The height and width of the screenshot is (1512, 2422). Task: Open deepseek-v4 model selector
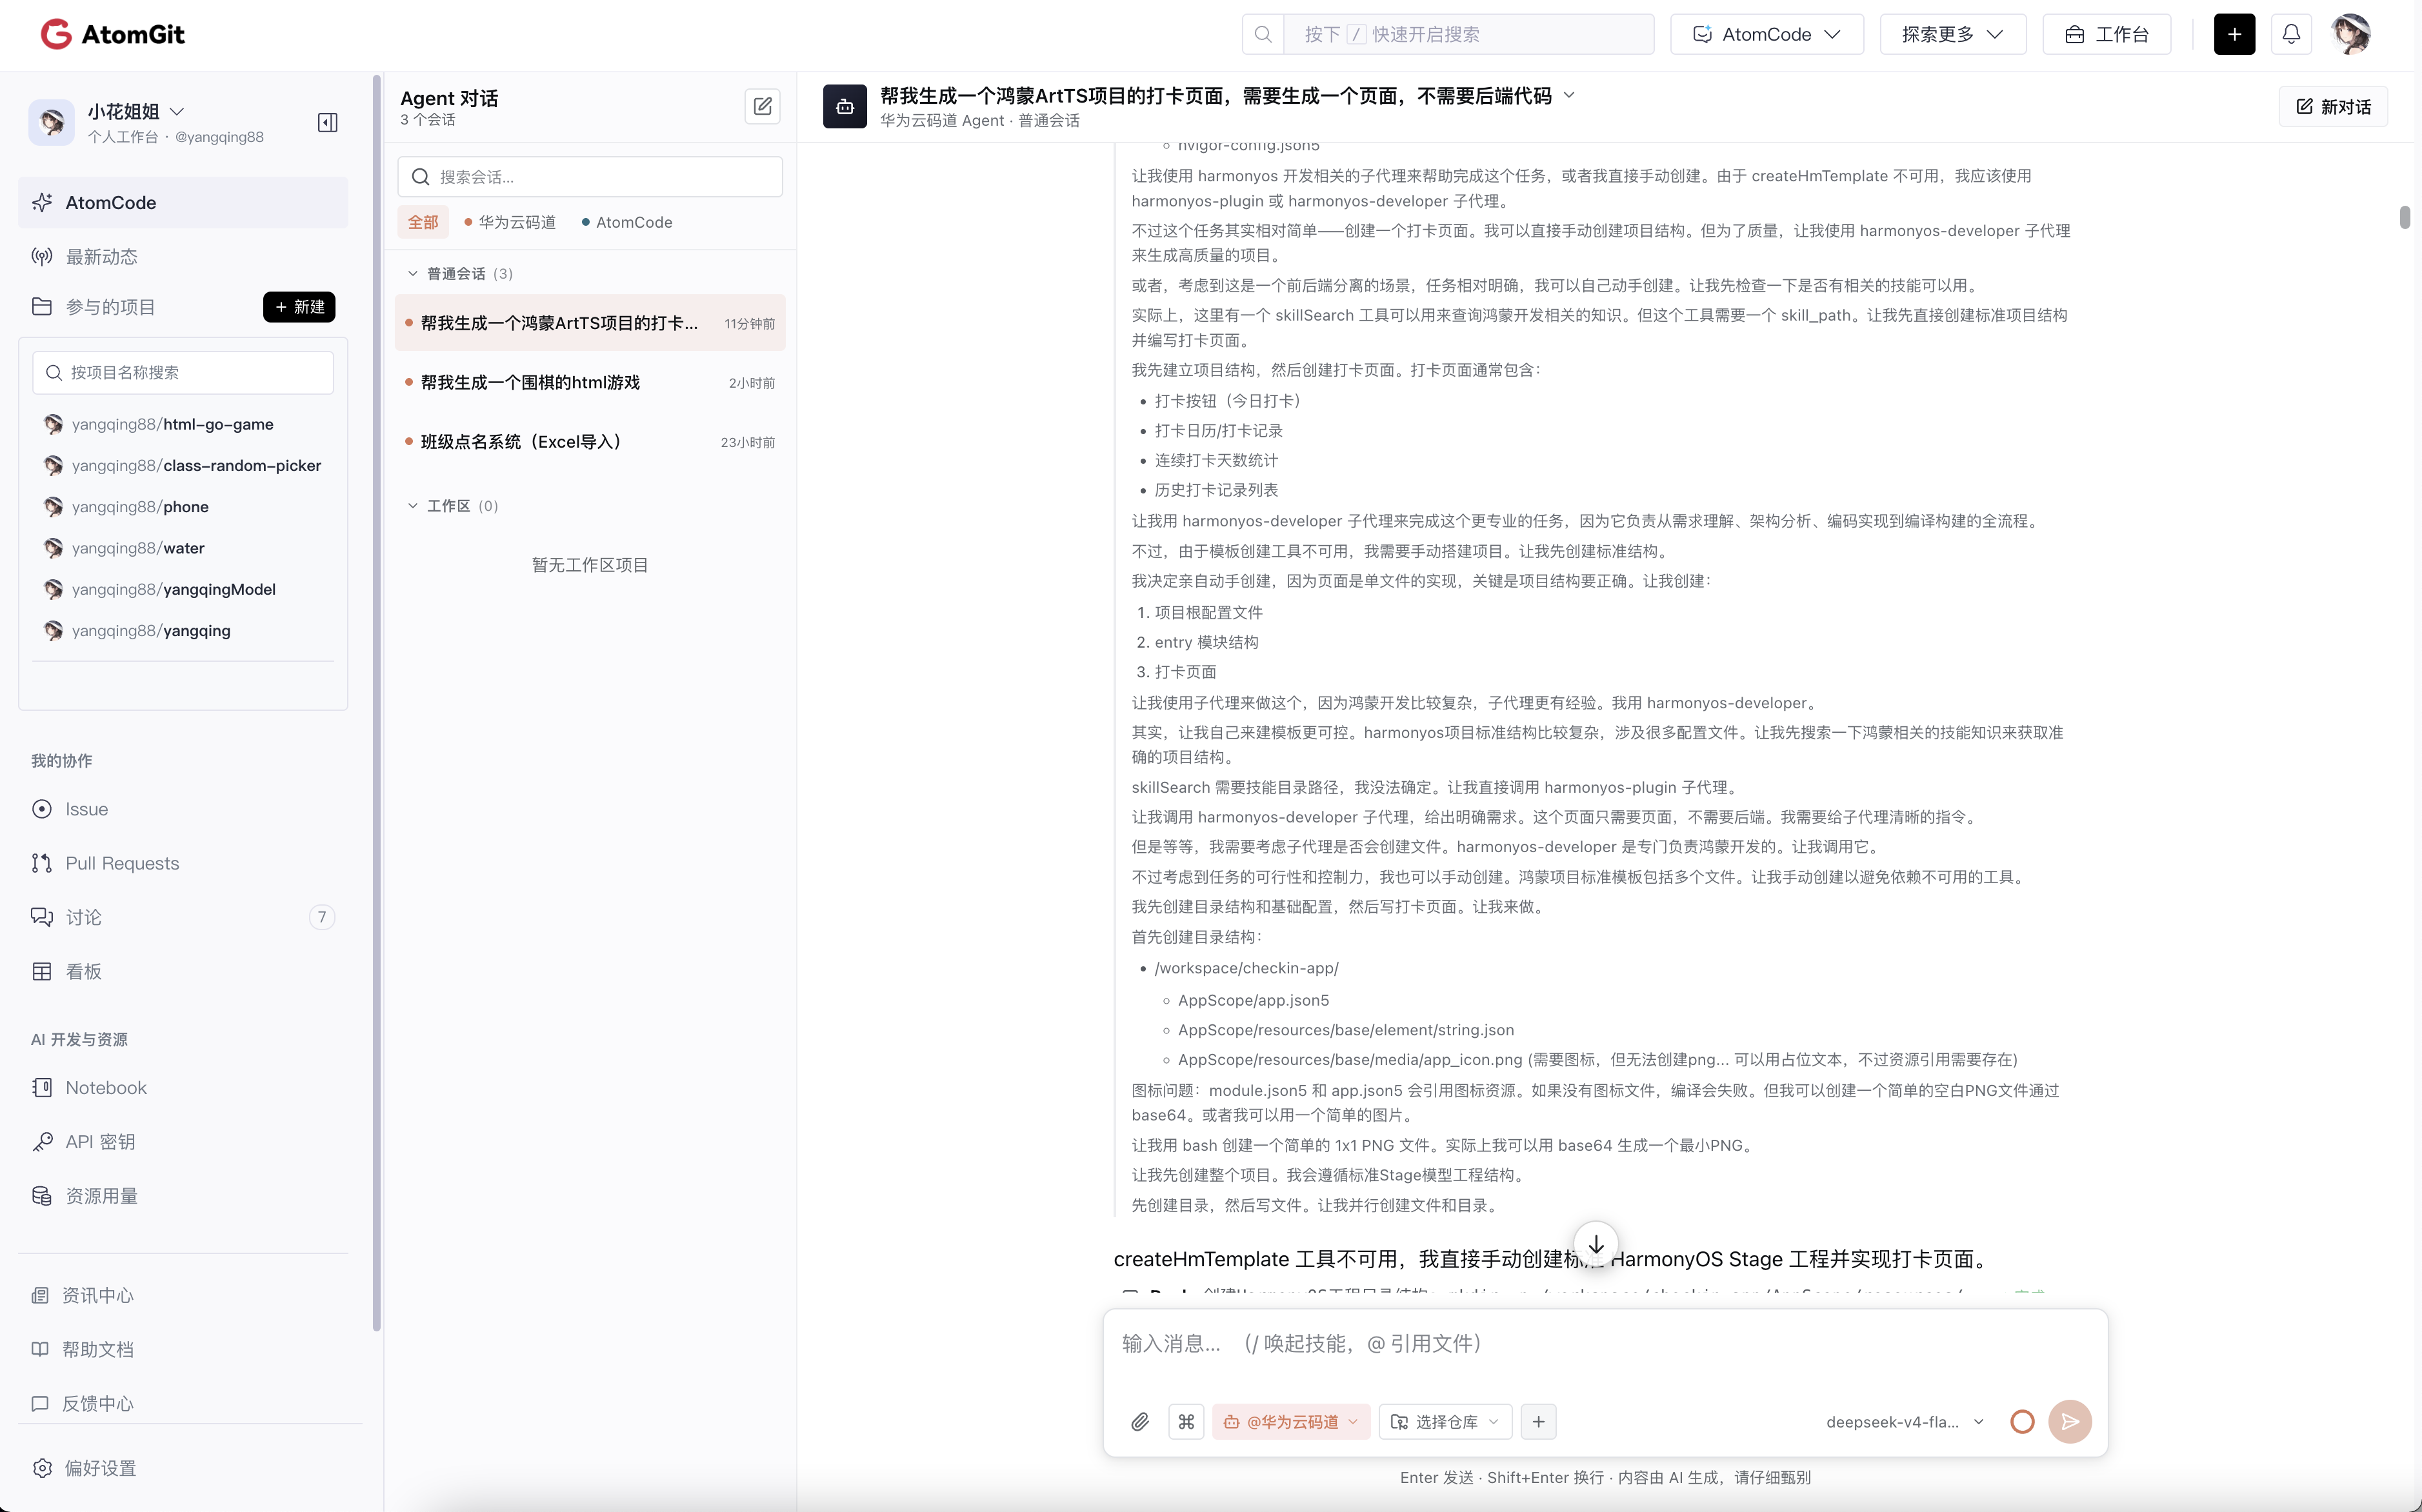[1904, 1421]
